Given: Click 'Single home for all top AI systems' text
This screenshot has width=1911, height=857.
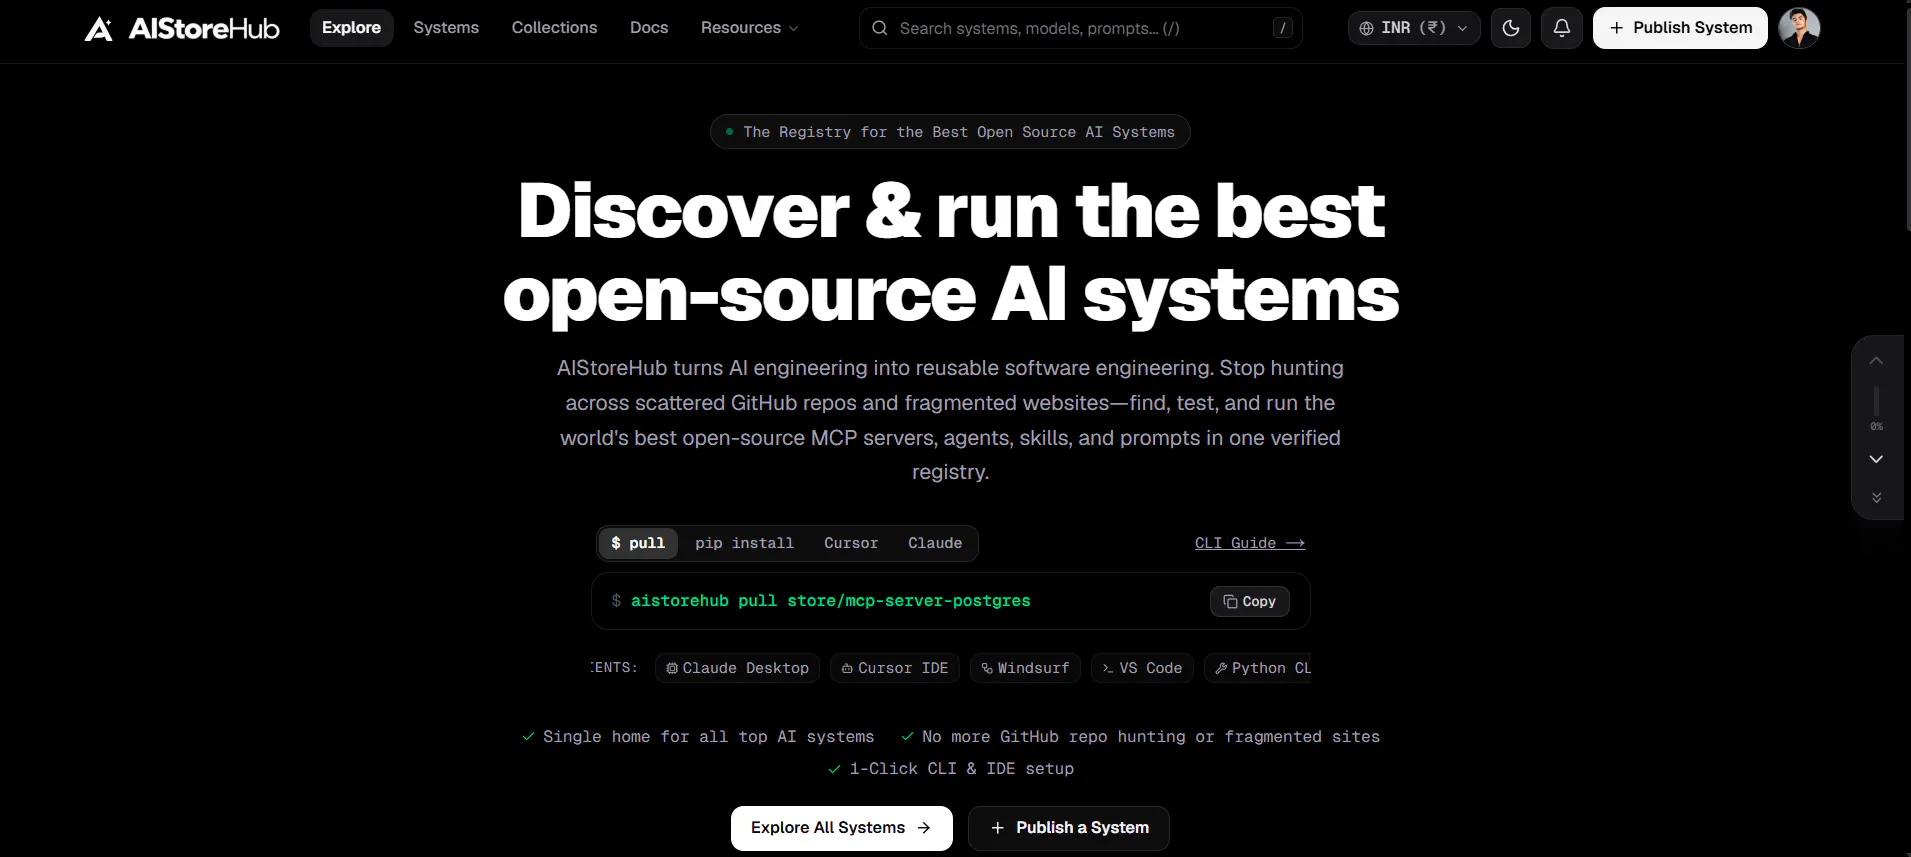Looking at the screenshot, I should click(x=708, y=737).
